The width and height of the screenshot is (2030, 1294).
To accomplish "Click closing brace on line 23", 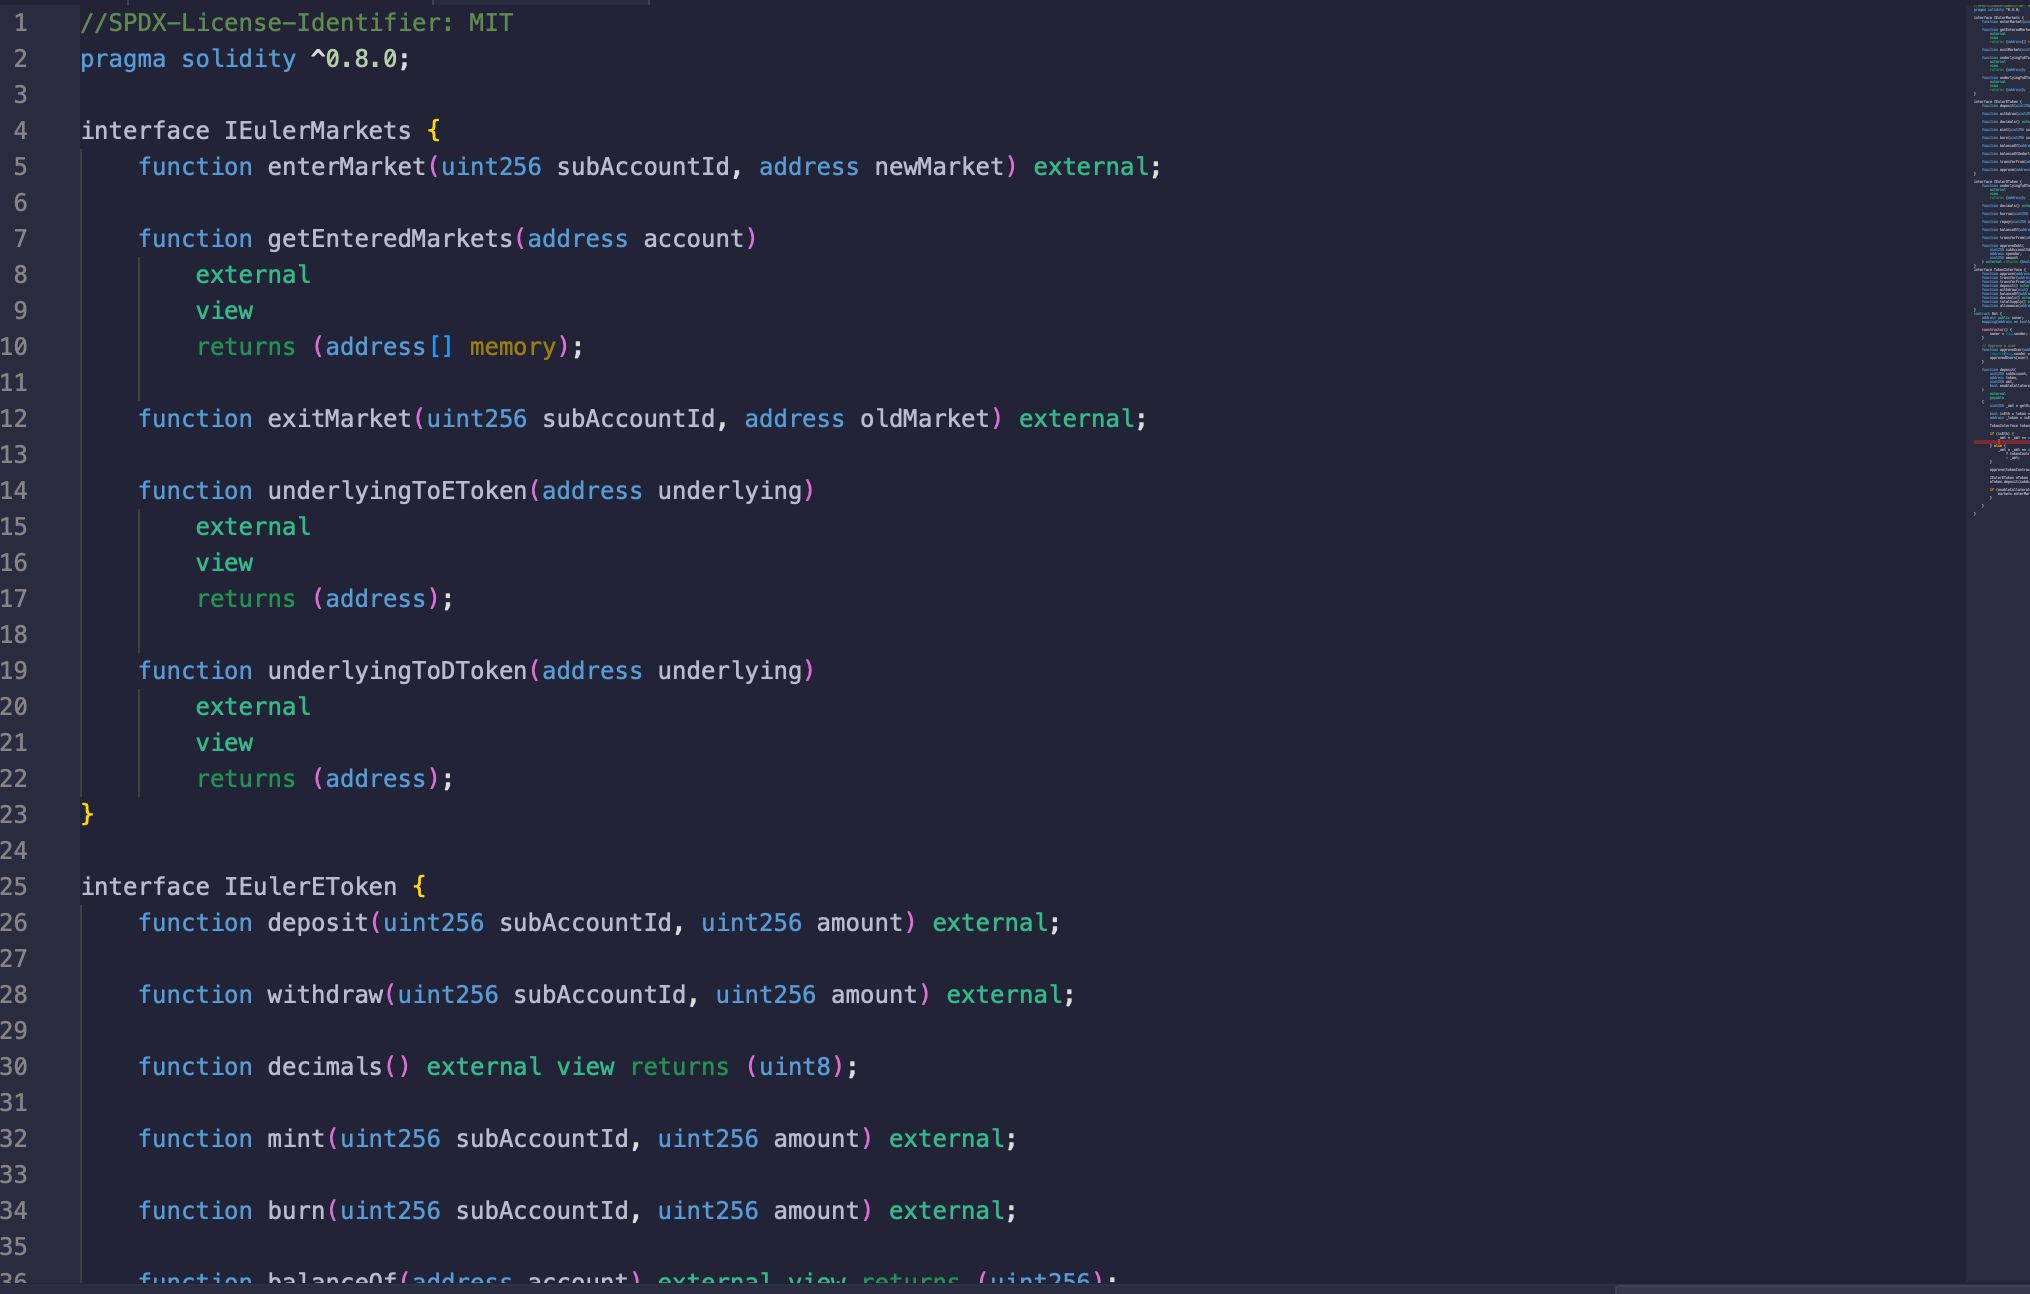I will [x=87, y=814].
